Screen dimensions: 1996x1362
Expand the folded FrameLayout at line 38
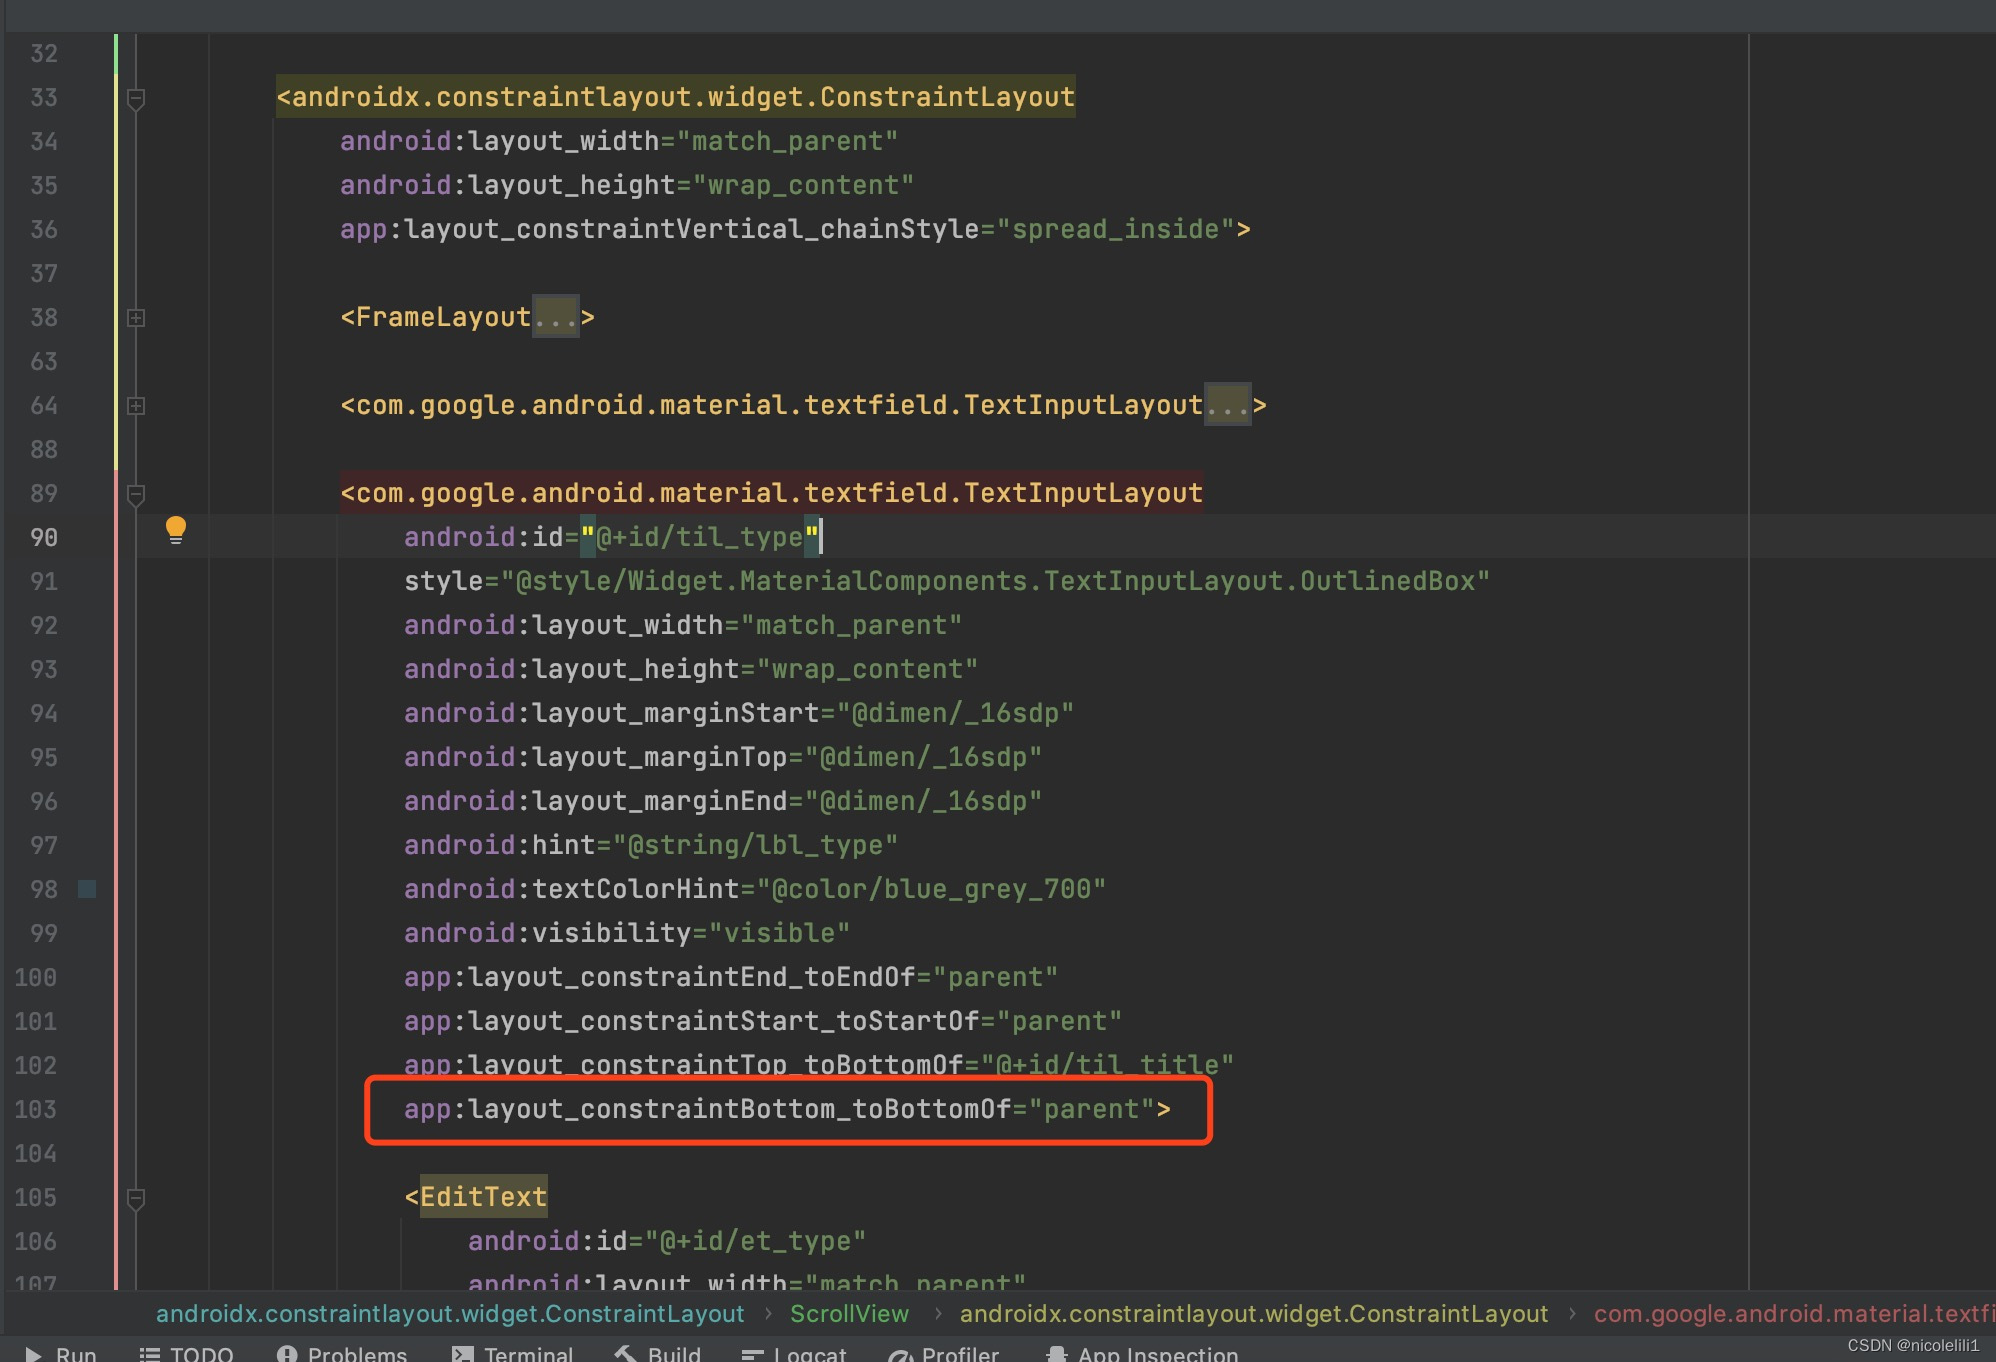pos(136,317)
